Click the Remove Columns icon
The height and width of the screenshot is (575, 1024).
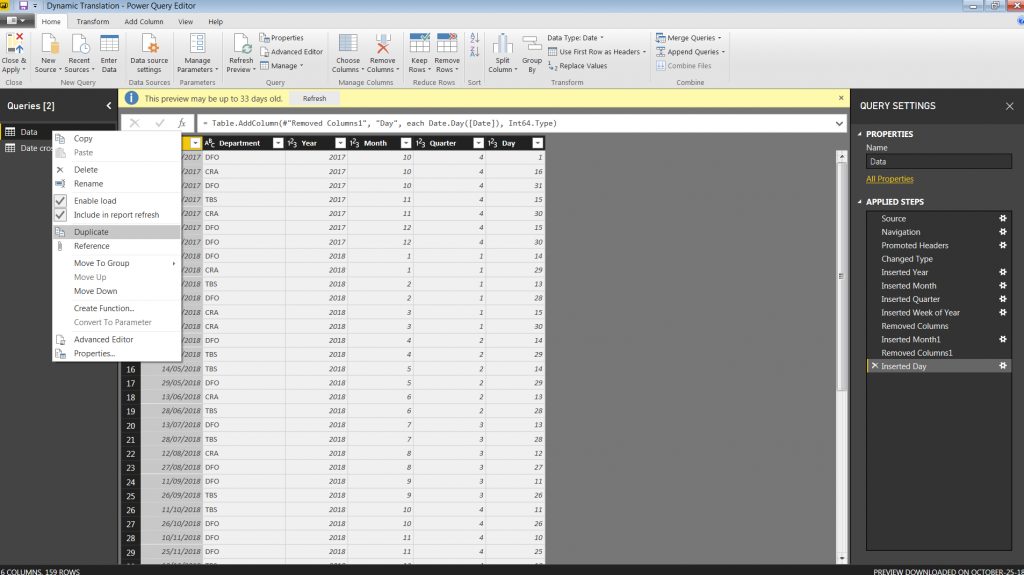tap(382, 46)
